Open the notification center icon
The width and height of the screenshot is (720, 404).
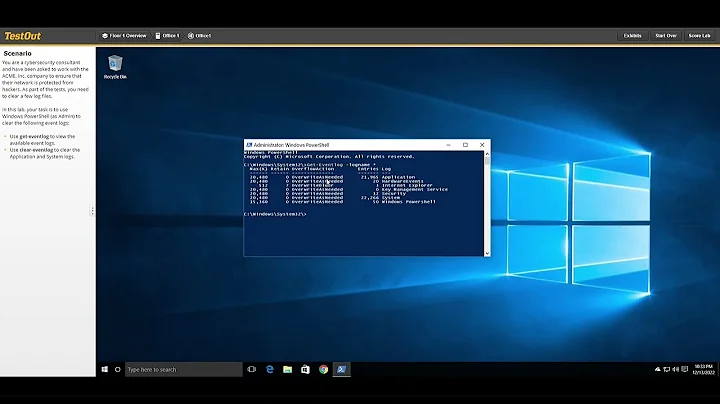[x=685, y=370]
